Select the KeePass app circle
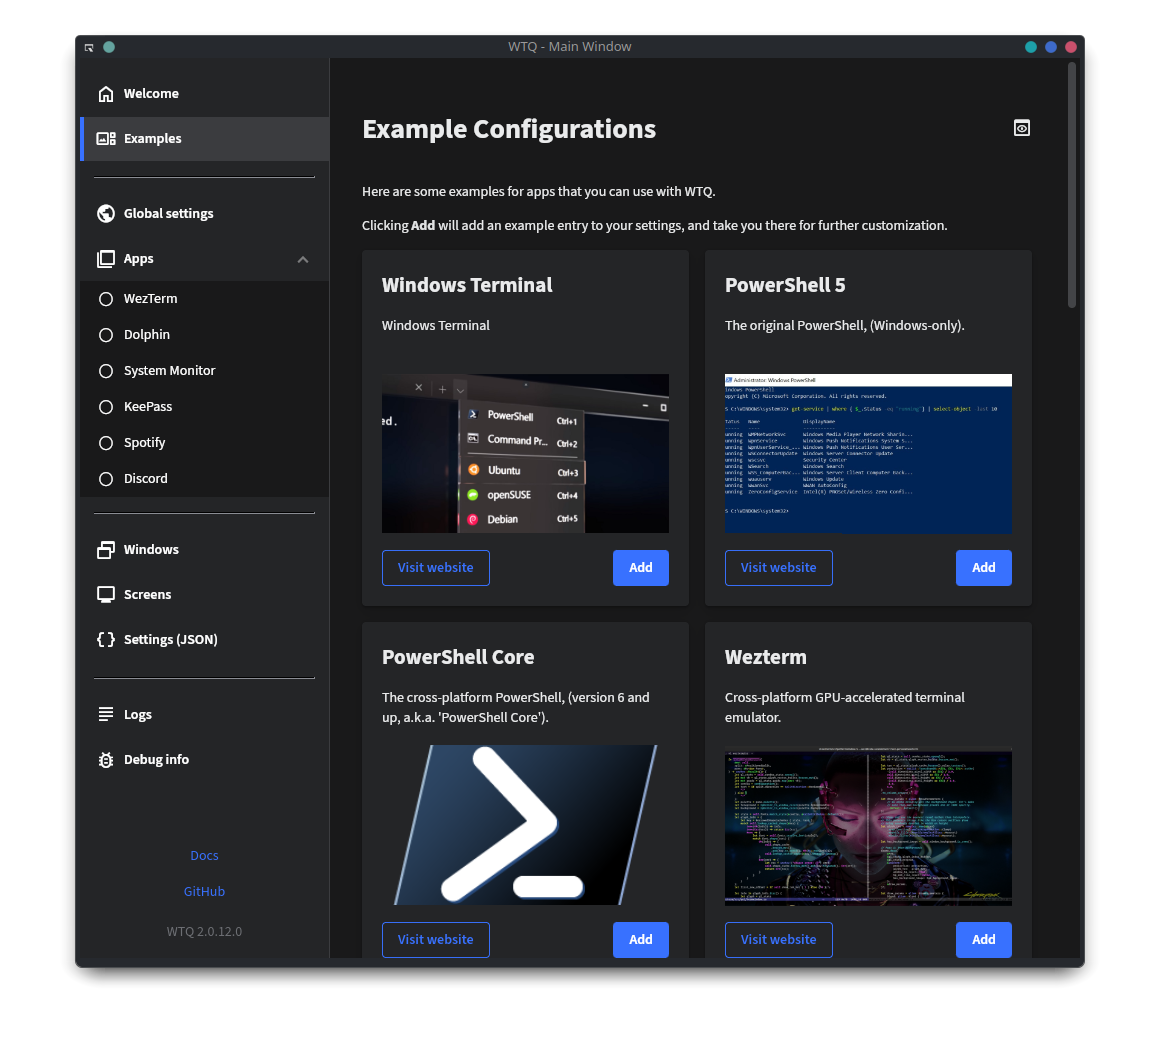 106,407
